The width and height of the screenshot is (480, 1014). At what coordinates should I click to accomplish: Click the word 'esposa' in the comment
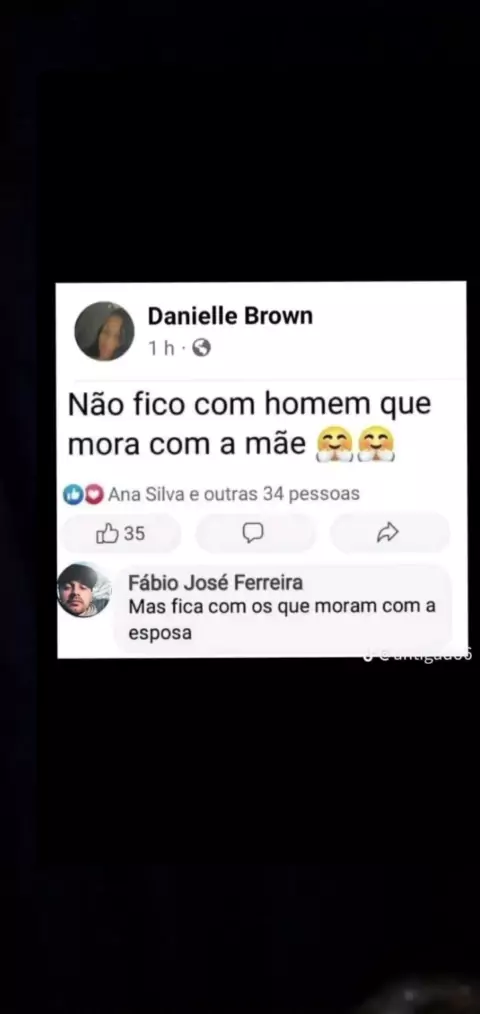tap(160, 634)
